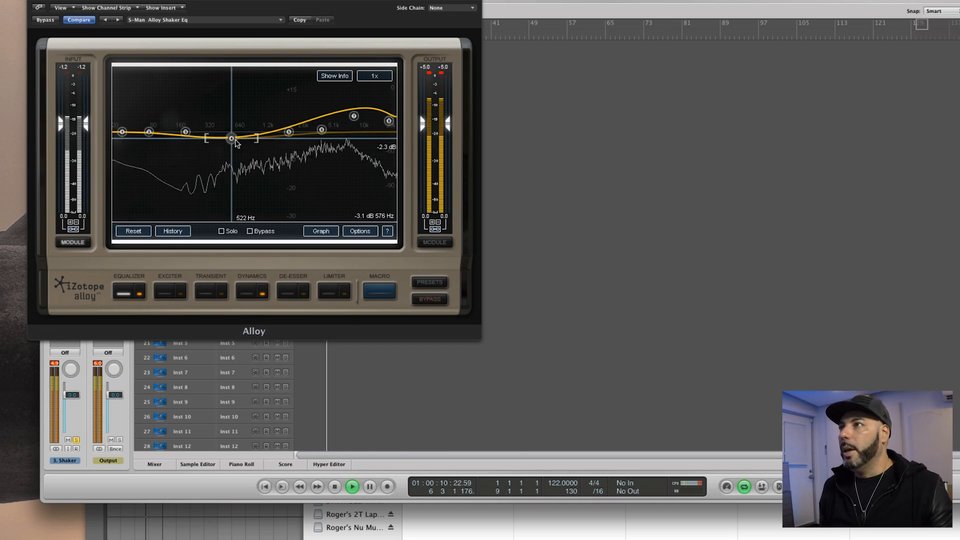The width and height of the screenshot is (960, 540).
Task: Pause the transport
Action: [x=370, y=486]
